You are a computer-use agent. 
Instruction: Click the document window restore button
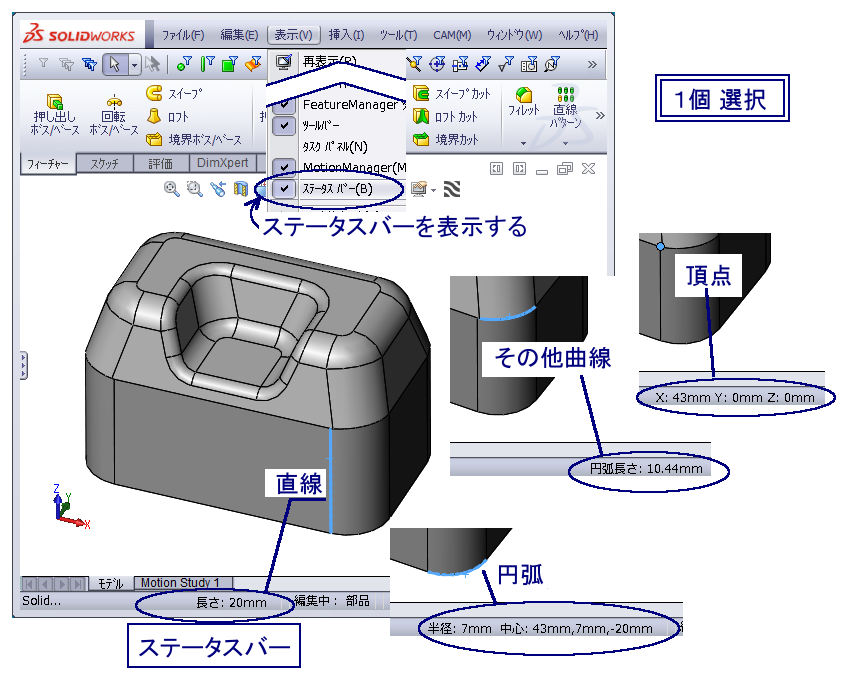coord(565,169)
